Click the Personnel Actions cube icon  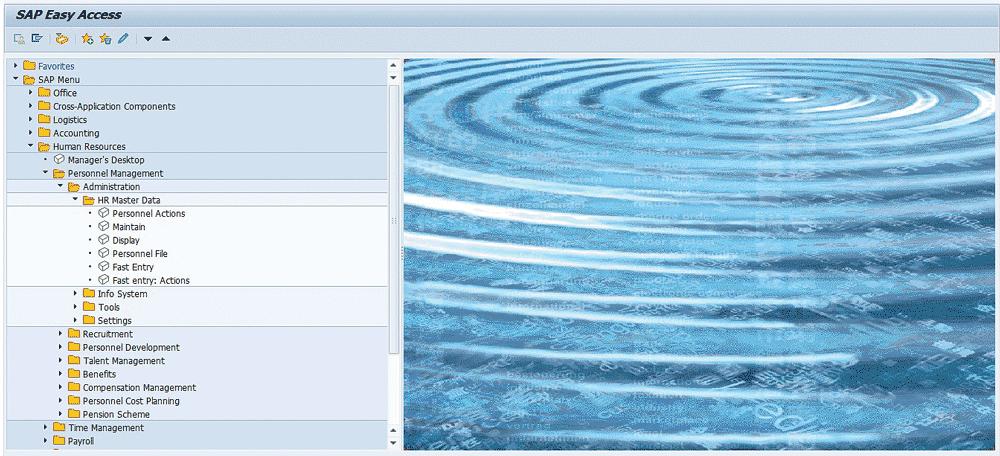click(104, 213)
